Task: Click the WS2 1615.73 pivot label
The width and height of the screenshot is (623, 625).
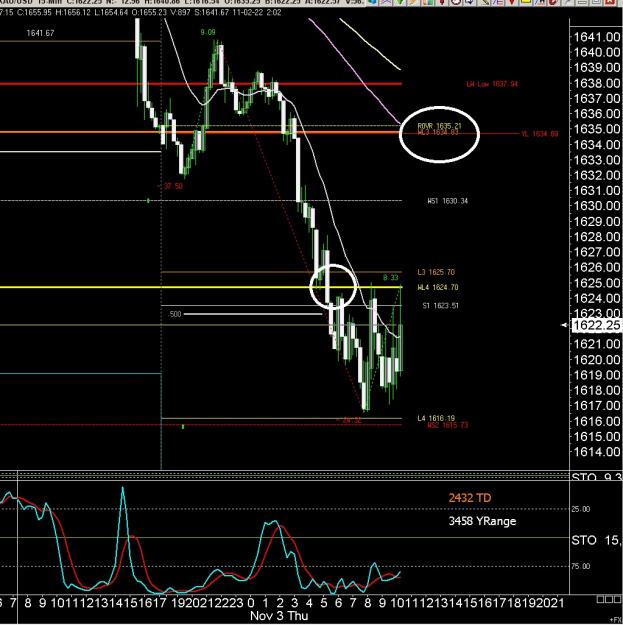Action: (448, 425)
